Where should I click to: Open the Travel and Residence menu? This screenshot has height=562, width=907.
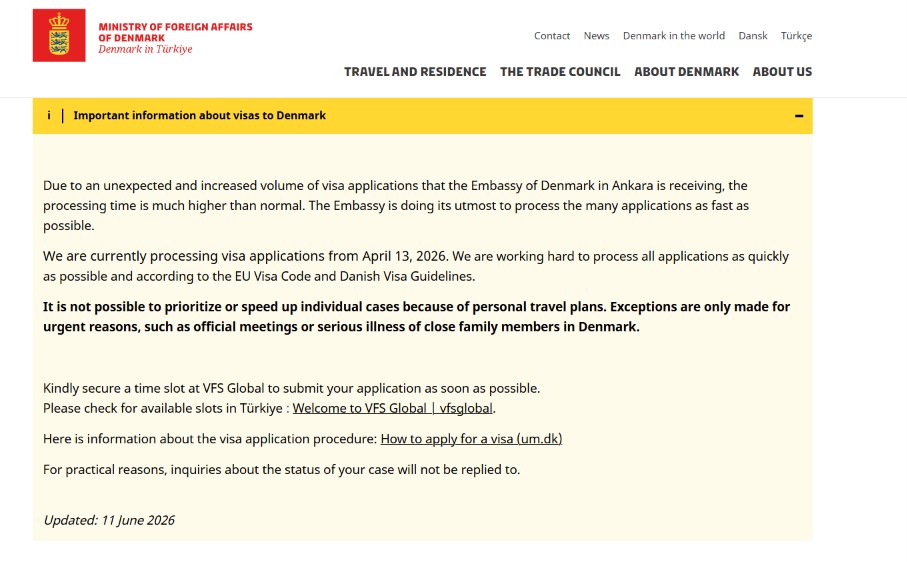[415, 72]
